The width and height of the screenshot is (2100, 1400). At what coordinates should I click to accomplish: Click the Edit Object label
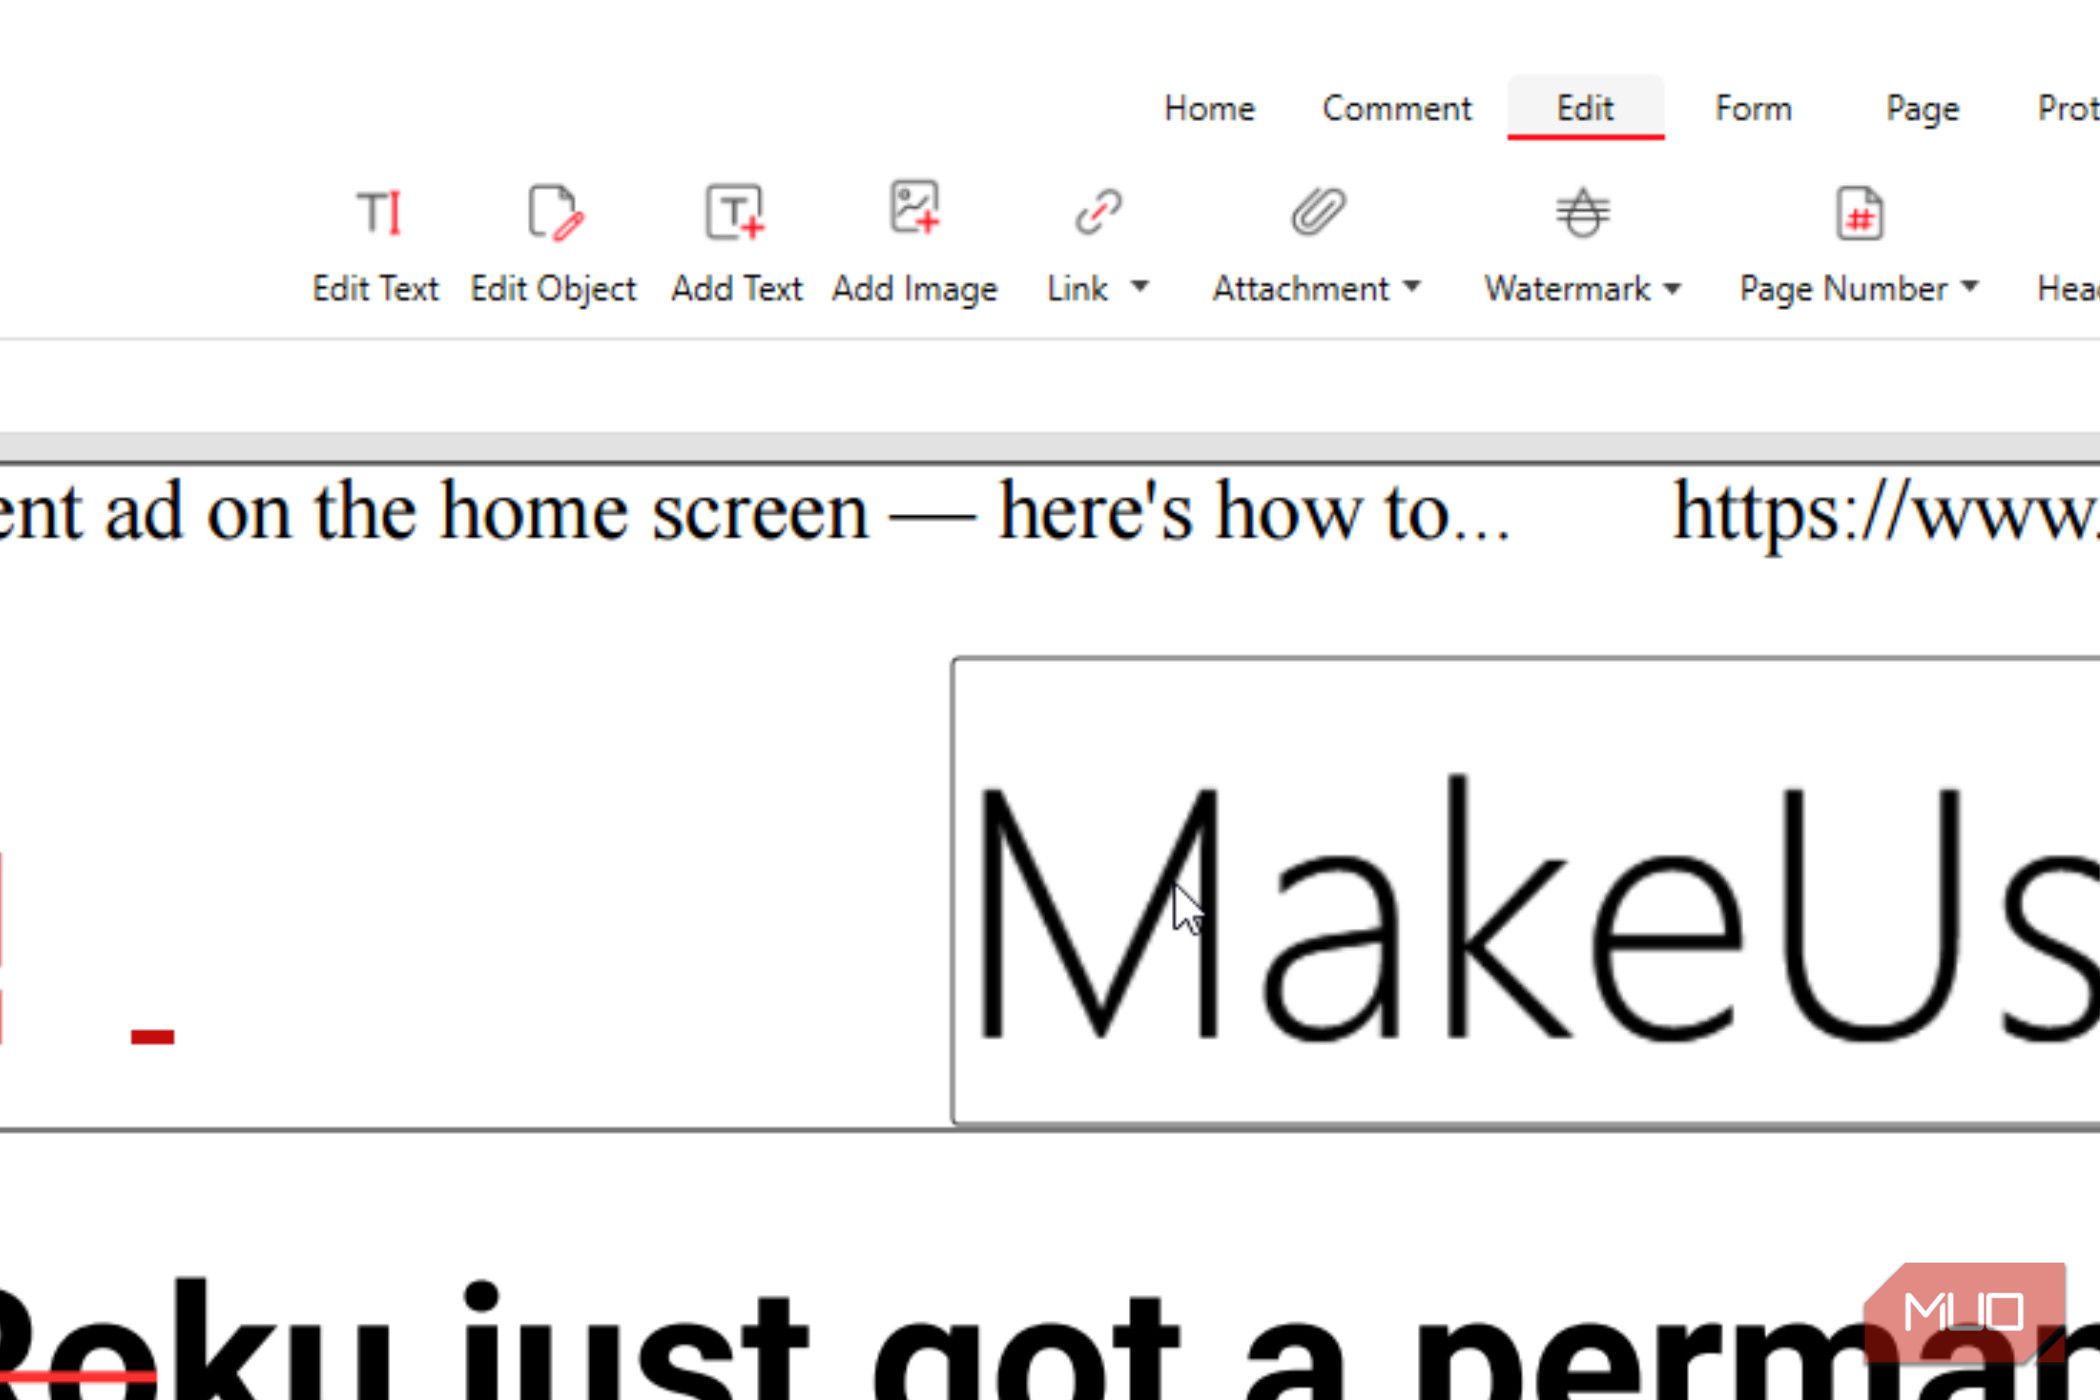click(x=553, y=290)
